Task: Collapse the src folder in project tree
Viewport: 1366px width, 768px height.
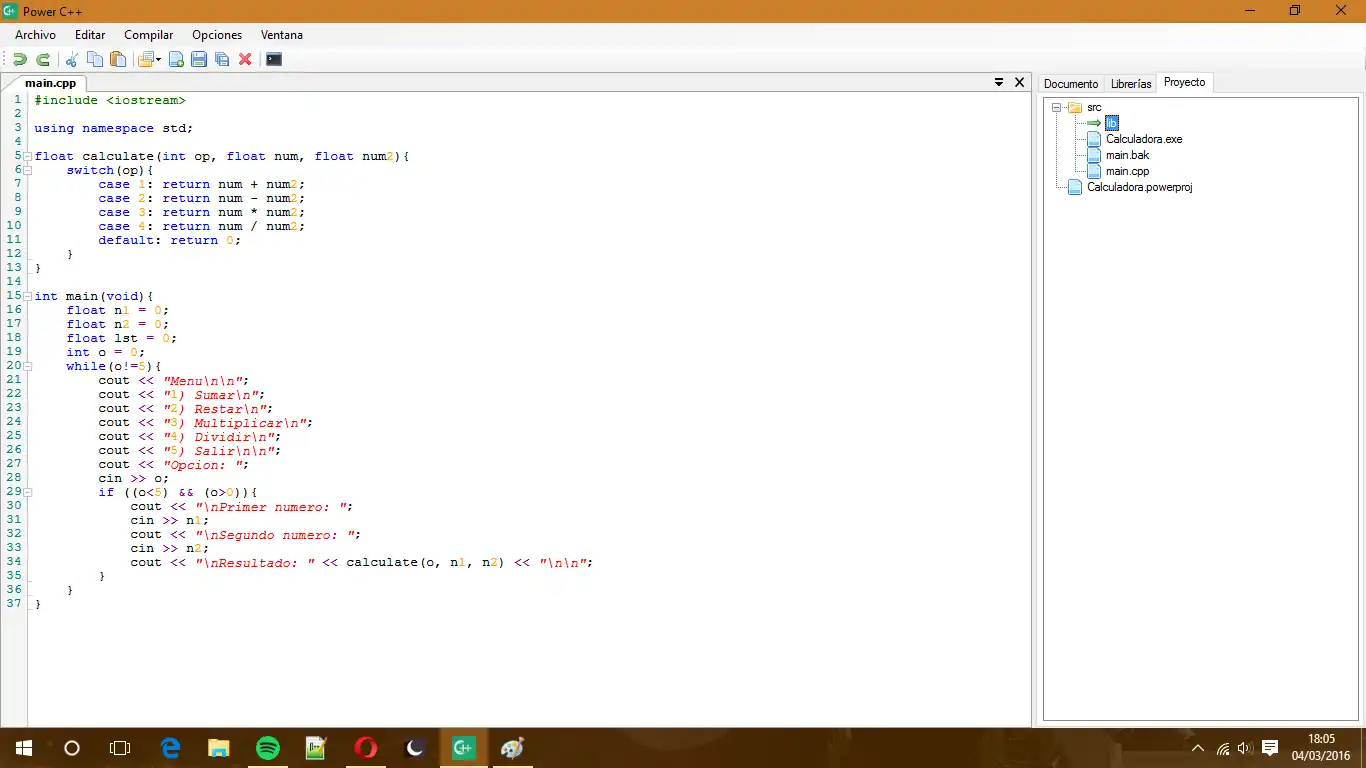Action: (x=1056, y=107)
